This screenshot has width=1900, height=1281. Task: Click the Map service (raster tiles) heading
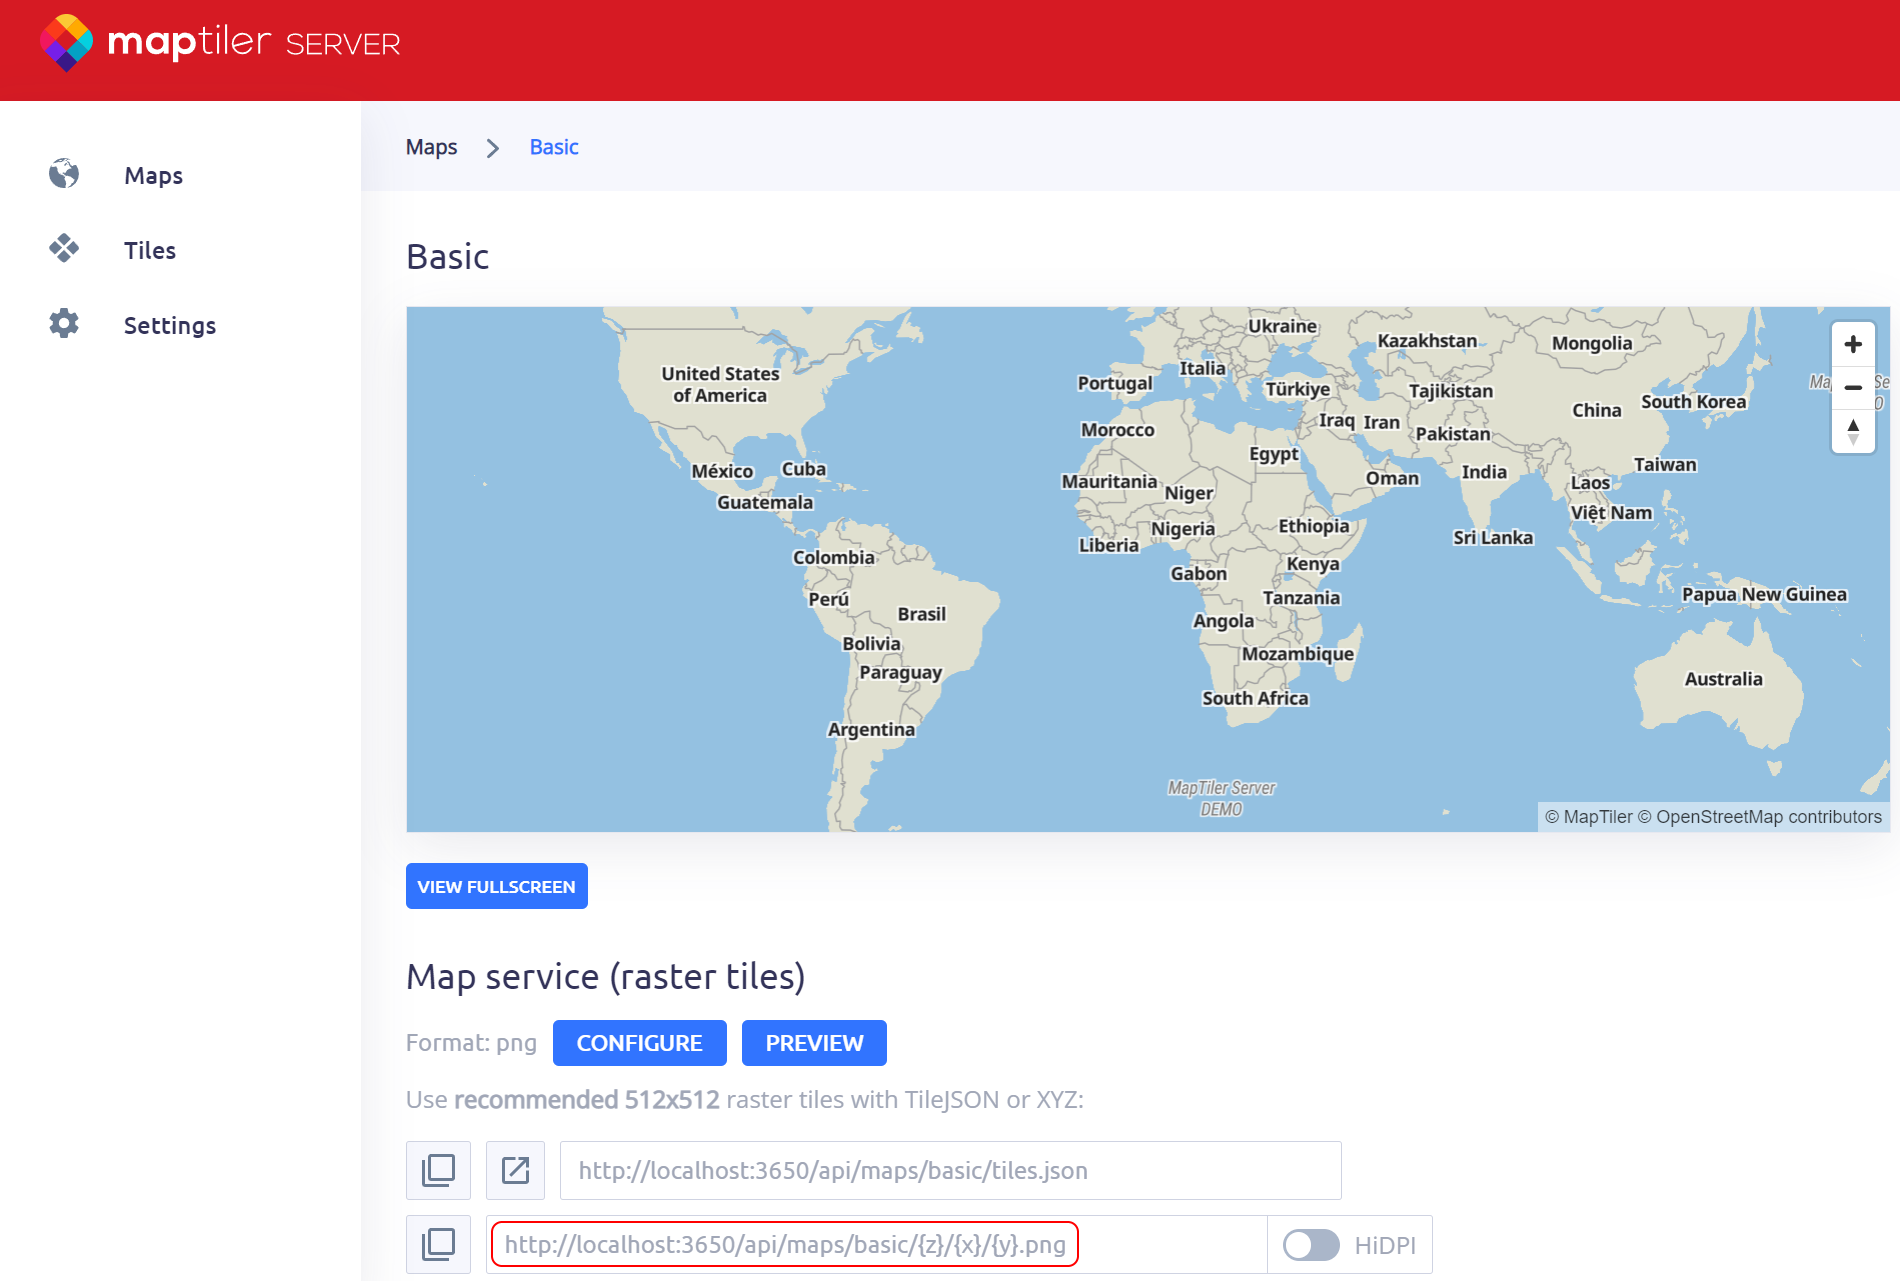coord(606,976)
